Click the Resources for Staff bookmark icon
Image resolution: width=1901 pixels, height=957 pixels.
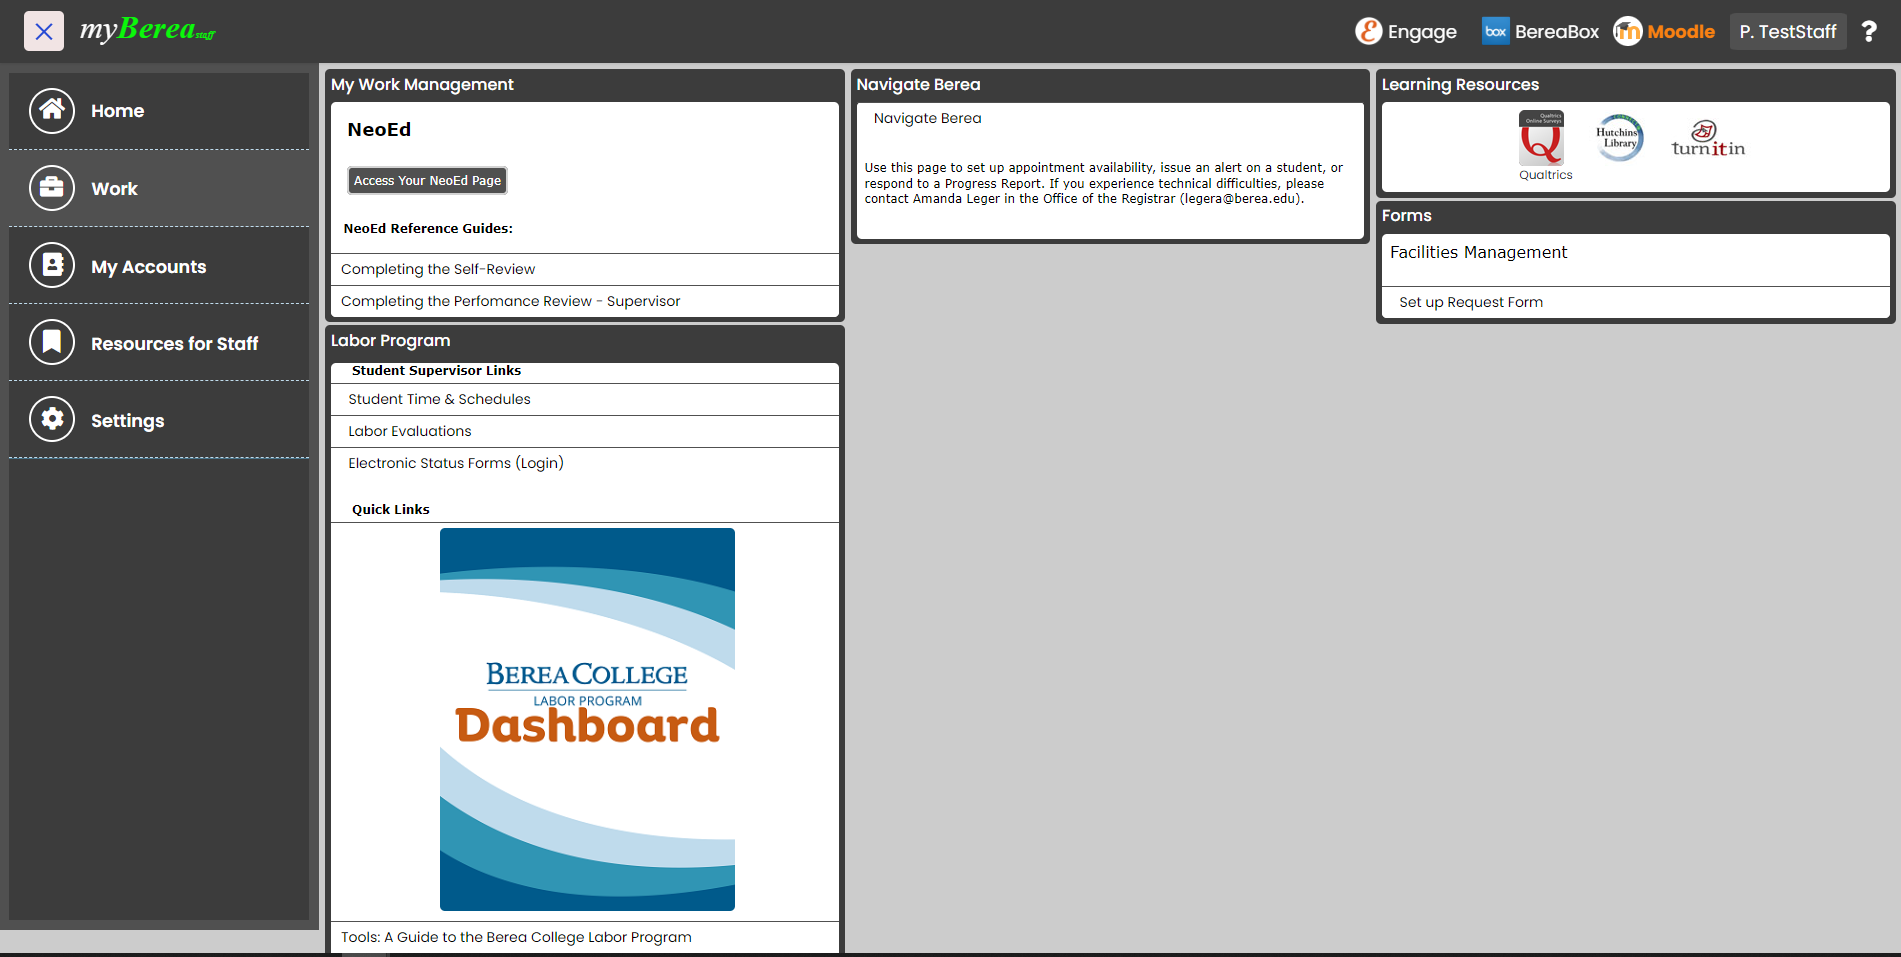pyautogui.click(x=52, y=343)
